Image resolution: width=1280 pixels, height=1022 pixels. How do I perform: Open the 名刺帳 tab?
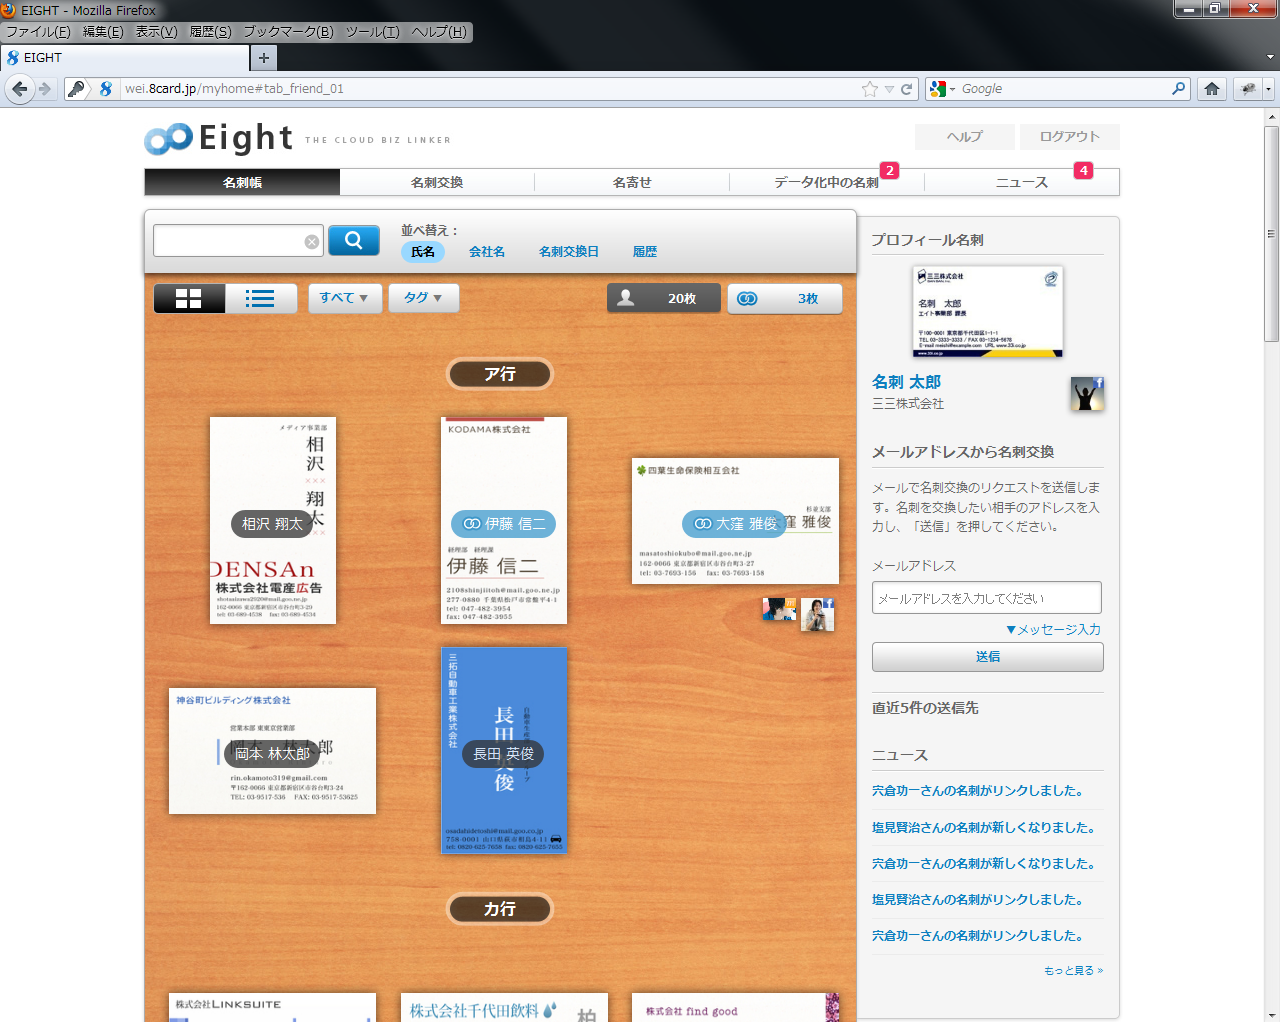click(242, 182)
